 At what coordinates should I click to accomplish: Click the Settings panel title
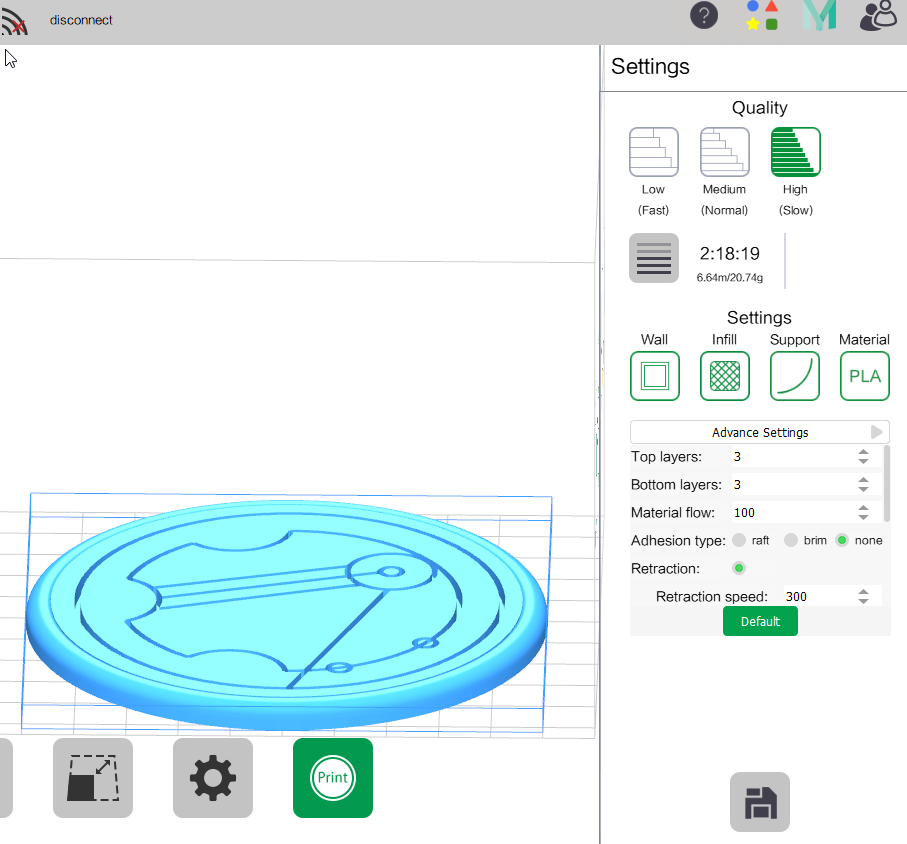(650, 67)
